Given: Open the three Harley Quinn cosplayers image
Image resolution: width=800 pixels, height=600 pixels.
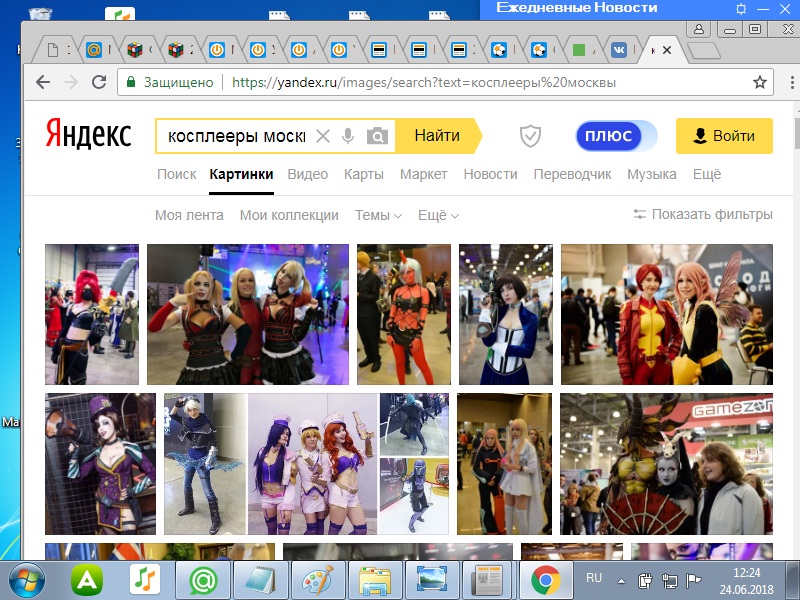Looking at the screenshot, I should 248,314.
